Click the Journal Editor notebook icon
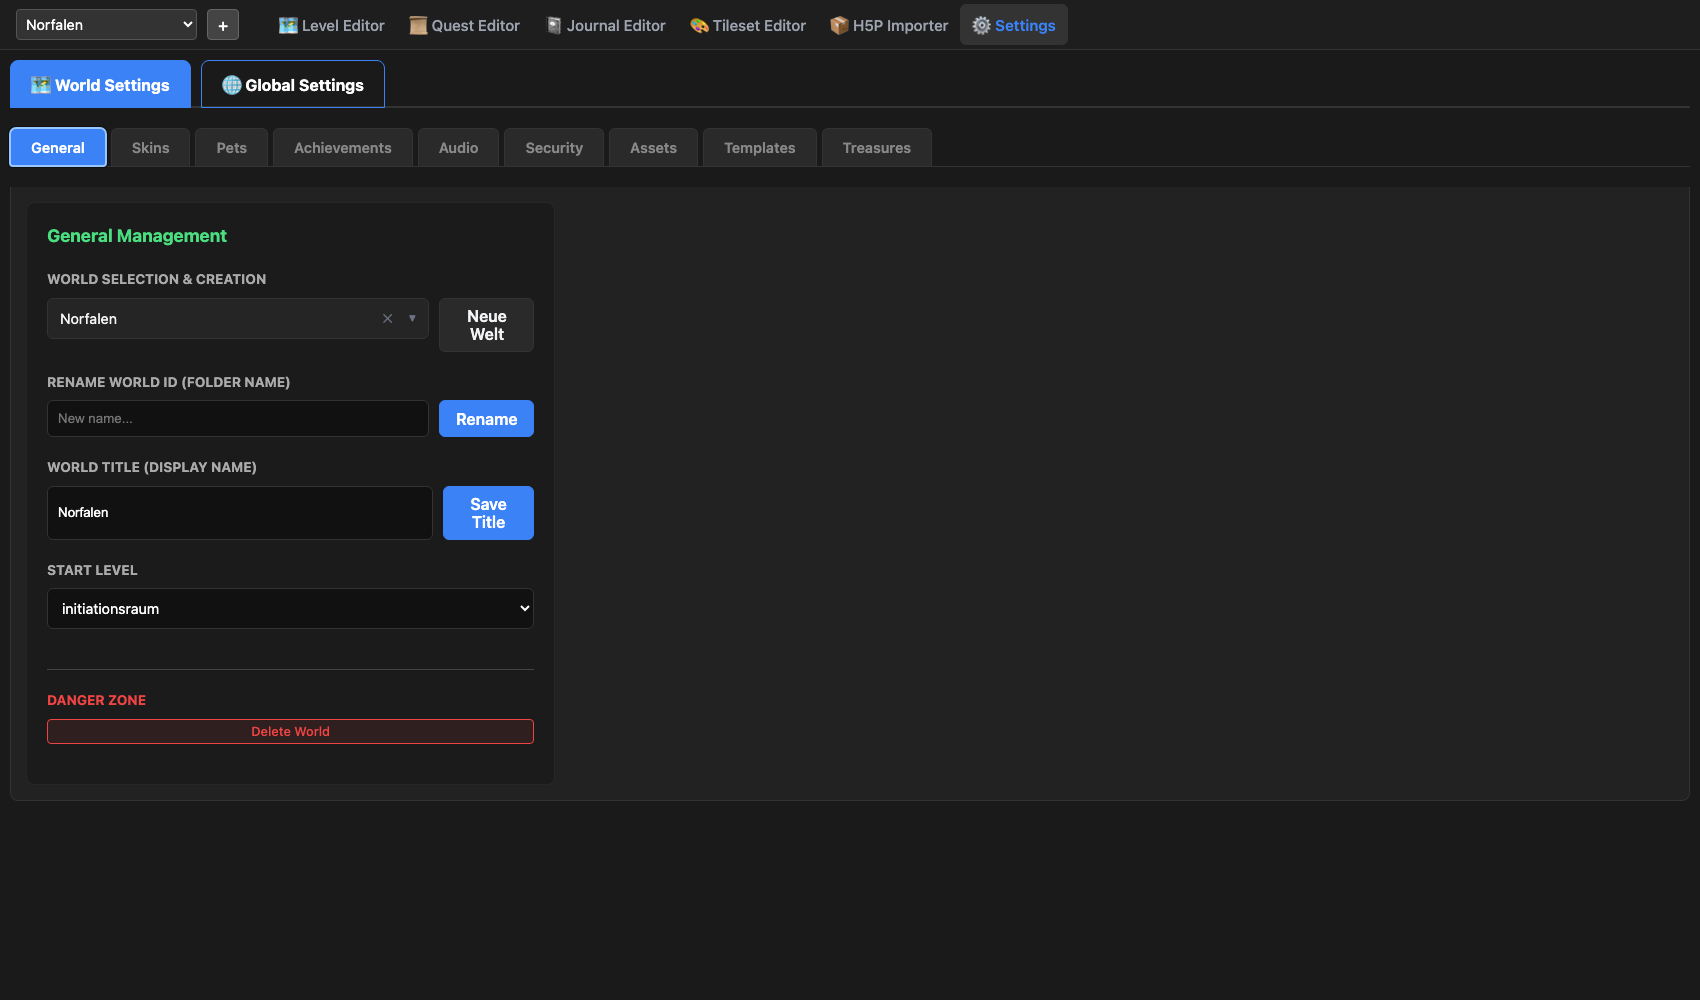The width and height of the screenshot is (1700, 1000). click(554, 26)
